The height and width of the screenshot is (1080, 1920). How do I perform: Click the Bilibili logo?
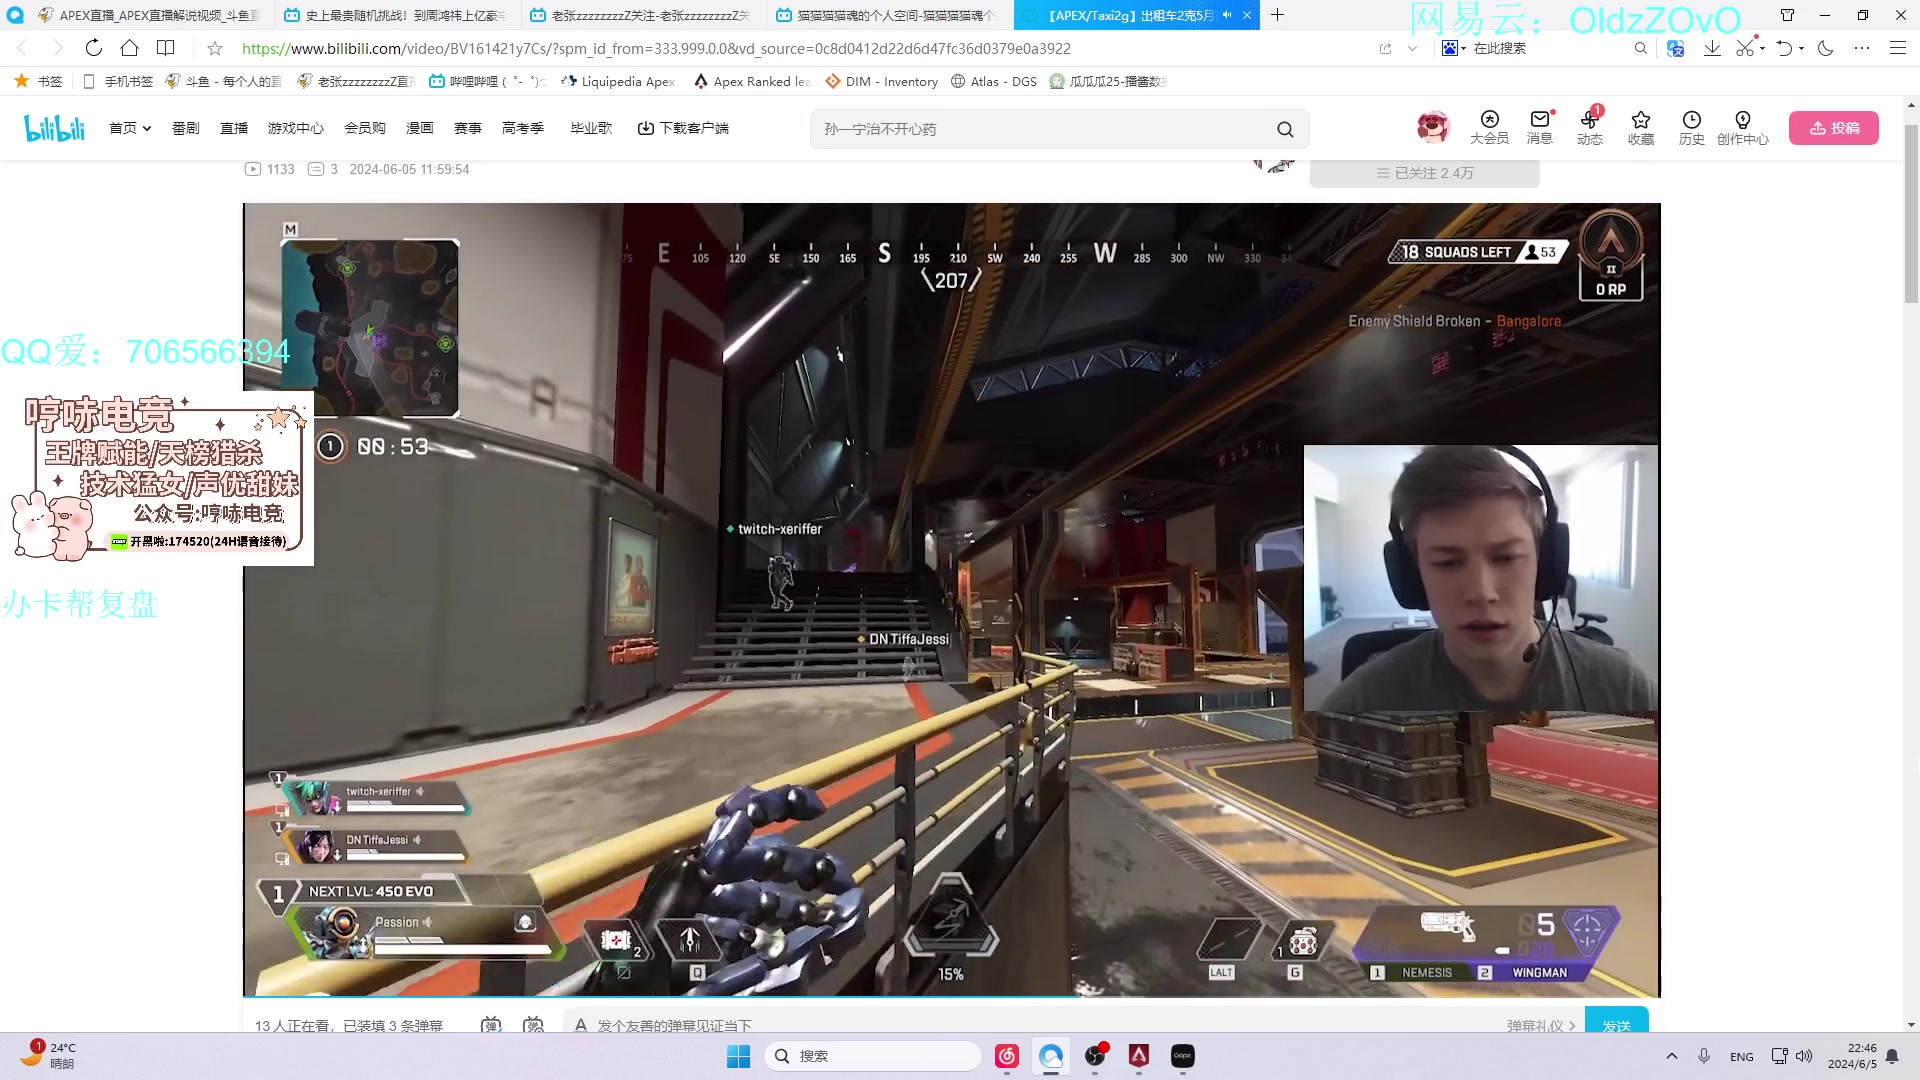(54, 128)
